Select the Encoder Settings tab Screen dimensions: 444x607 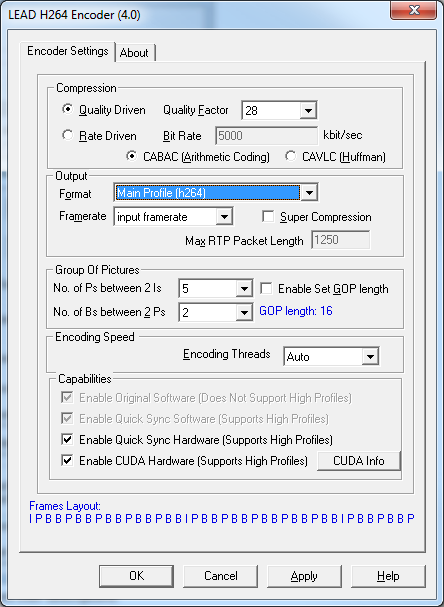tap(68, 51)
